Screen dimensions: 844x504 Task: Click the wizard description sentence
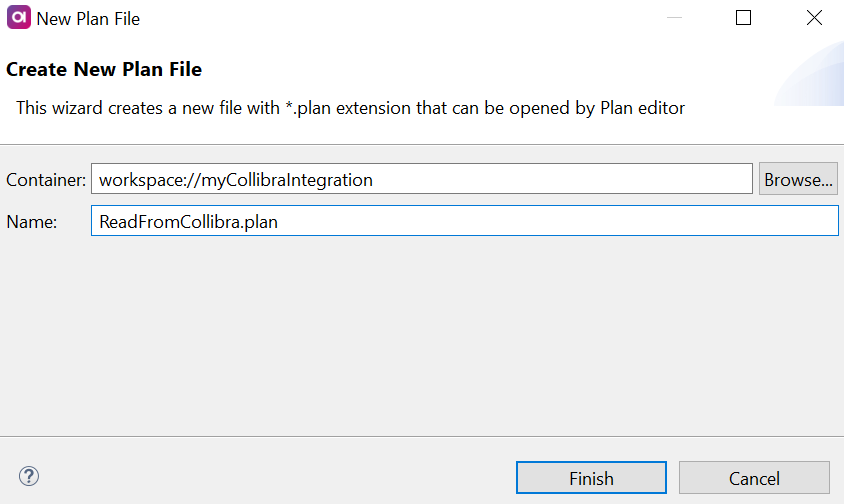(350, 108)
